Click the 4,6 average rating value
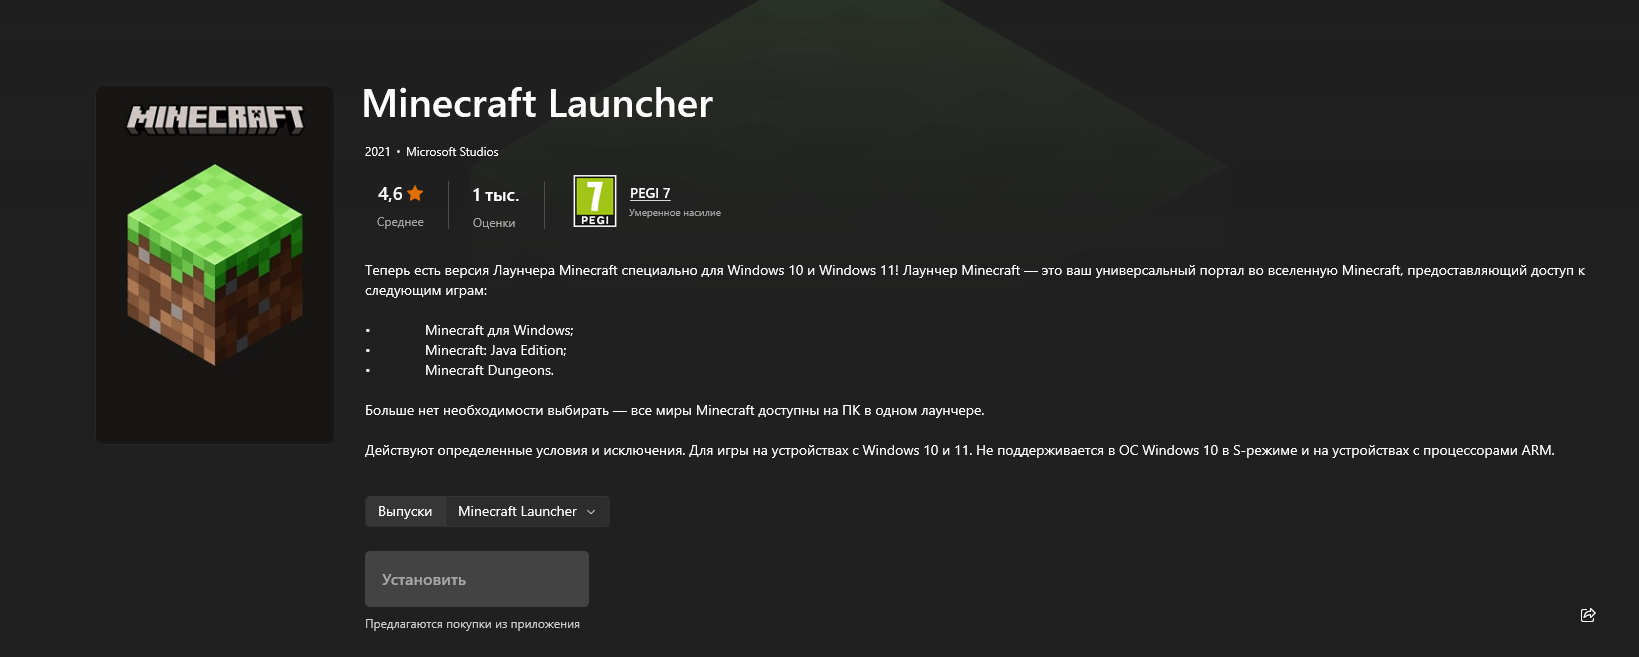The image size is (1639, 657). click(x=390, y=194)
